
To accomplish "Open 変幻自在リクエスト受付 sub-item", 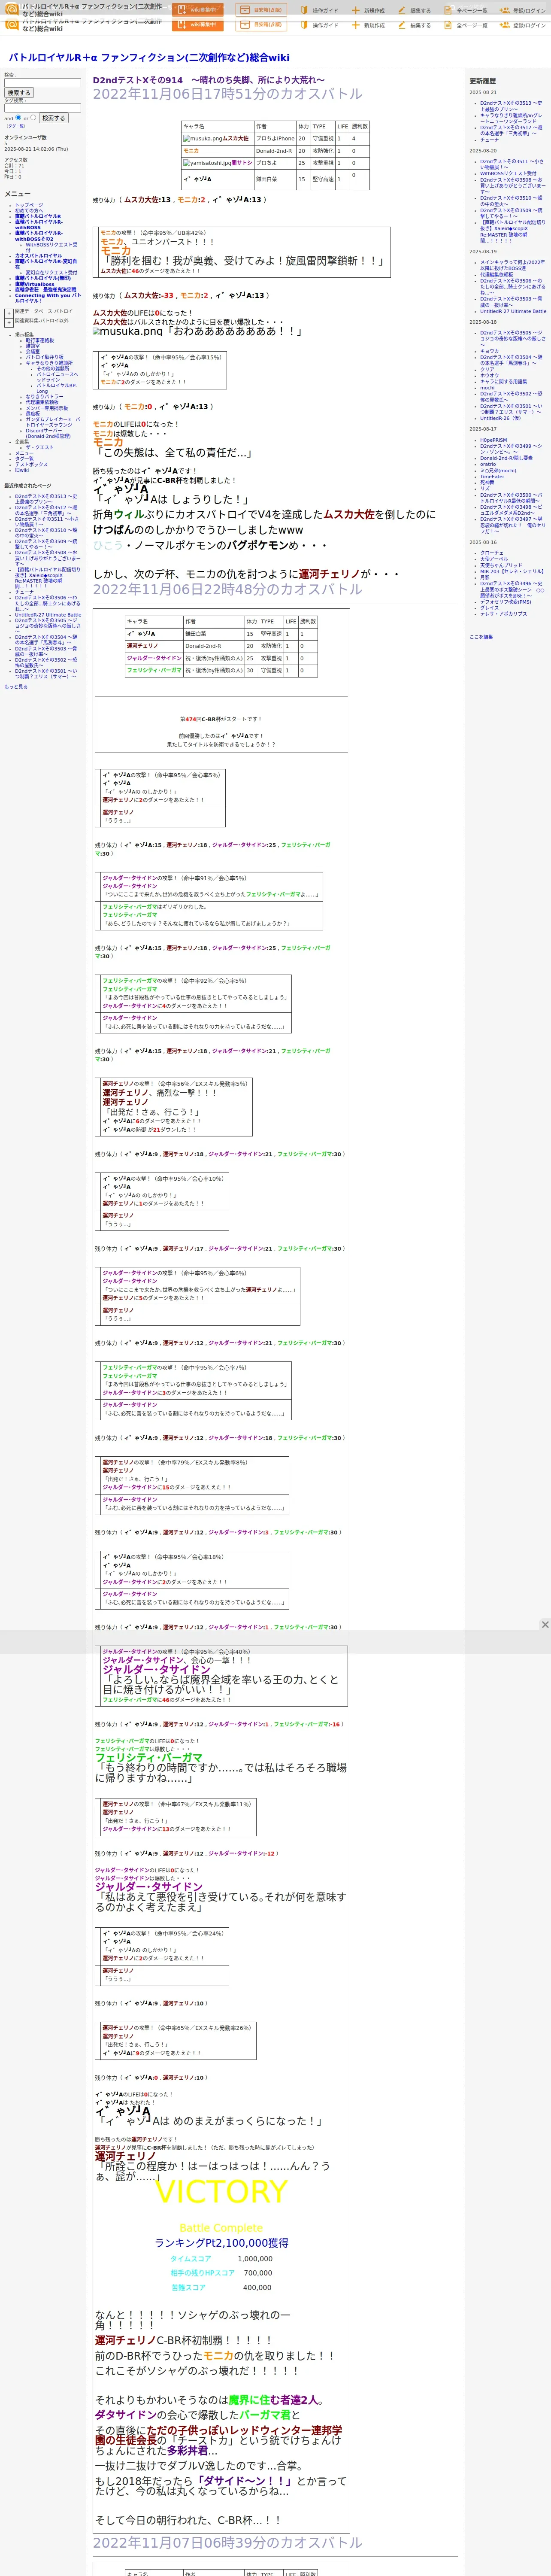I will (51, 273).
